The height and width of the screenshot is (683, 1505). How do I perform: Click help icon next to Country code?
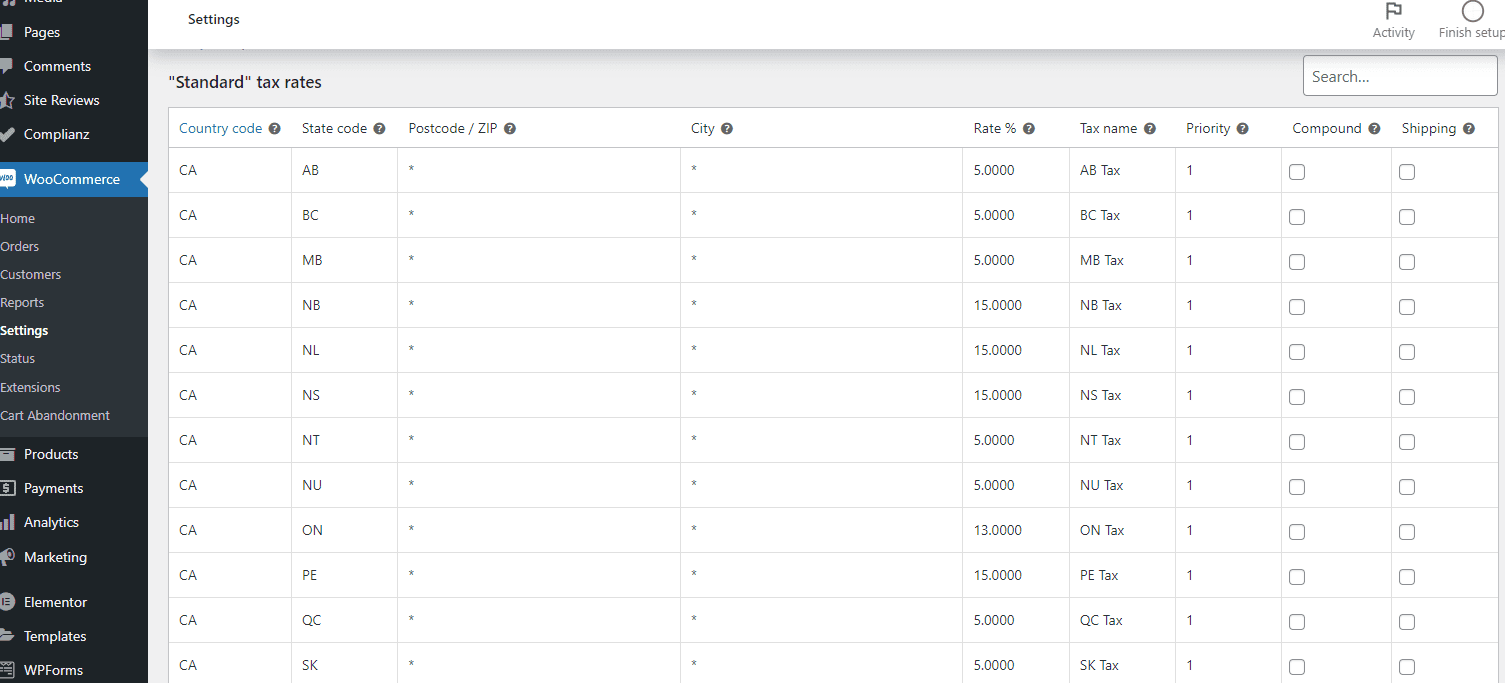[x=275, y=129]
